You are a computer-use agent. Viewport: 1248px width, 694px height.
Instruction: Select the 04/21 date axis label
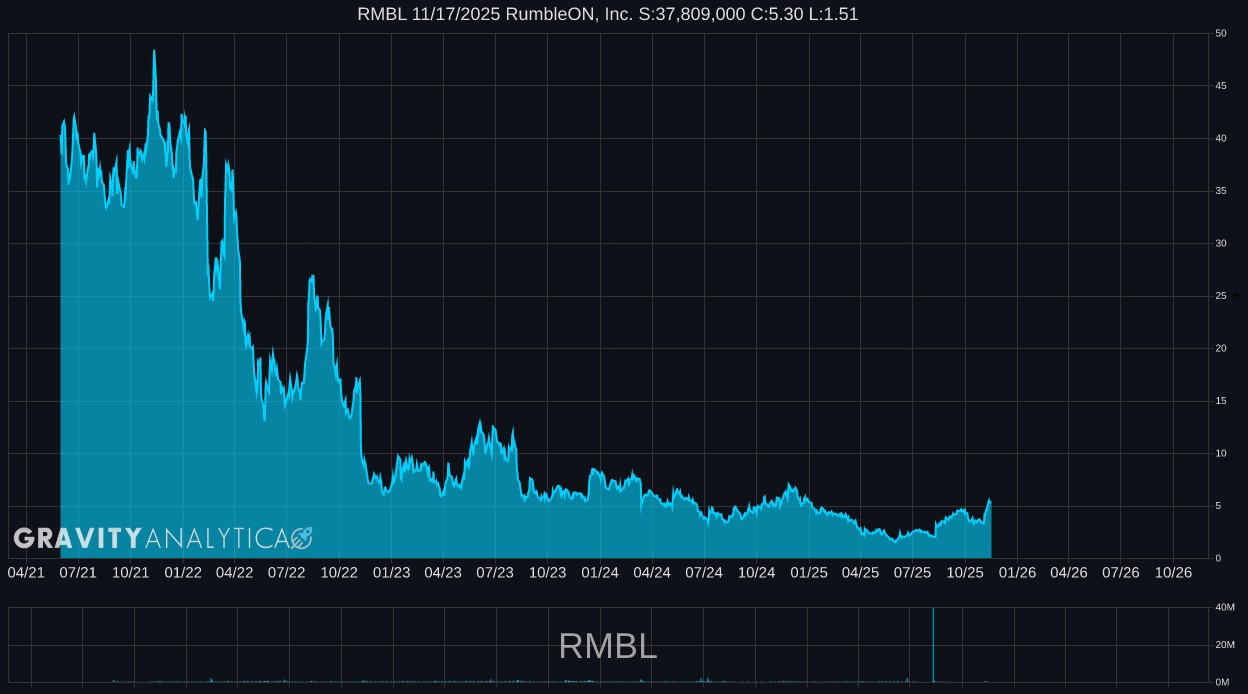click(26, 572)
